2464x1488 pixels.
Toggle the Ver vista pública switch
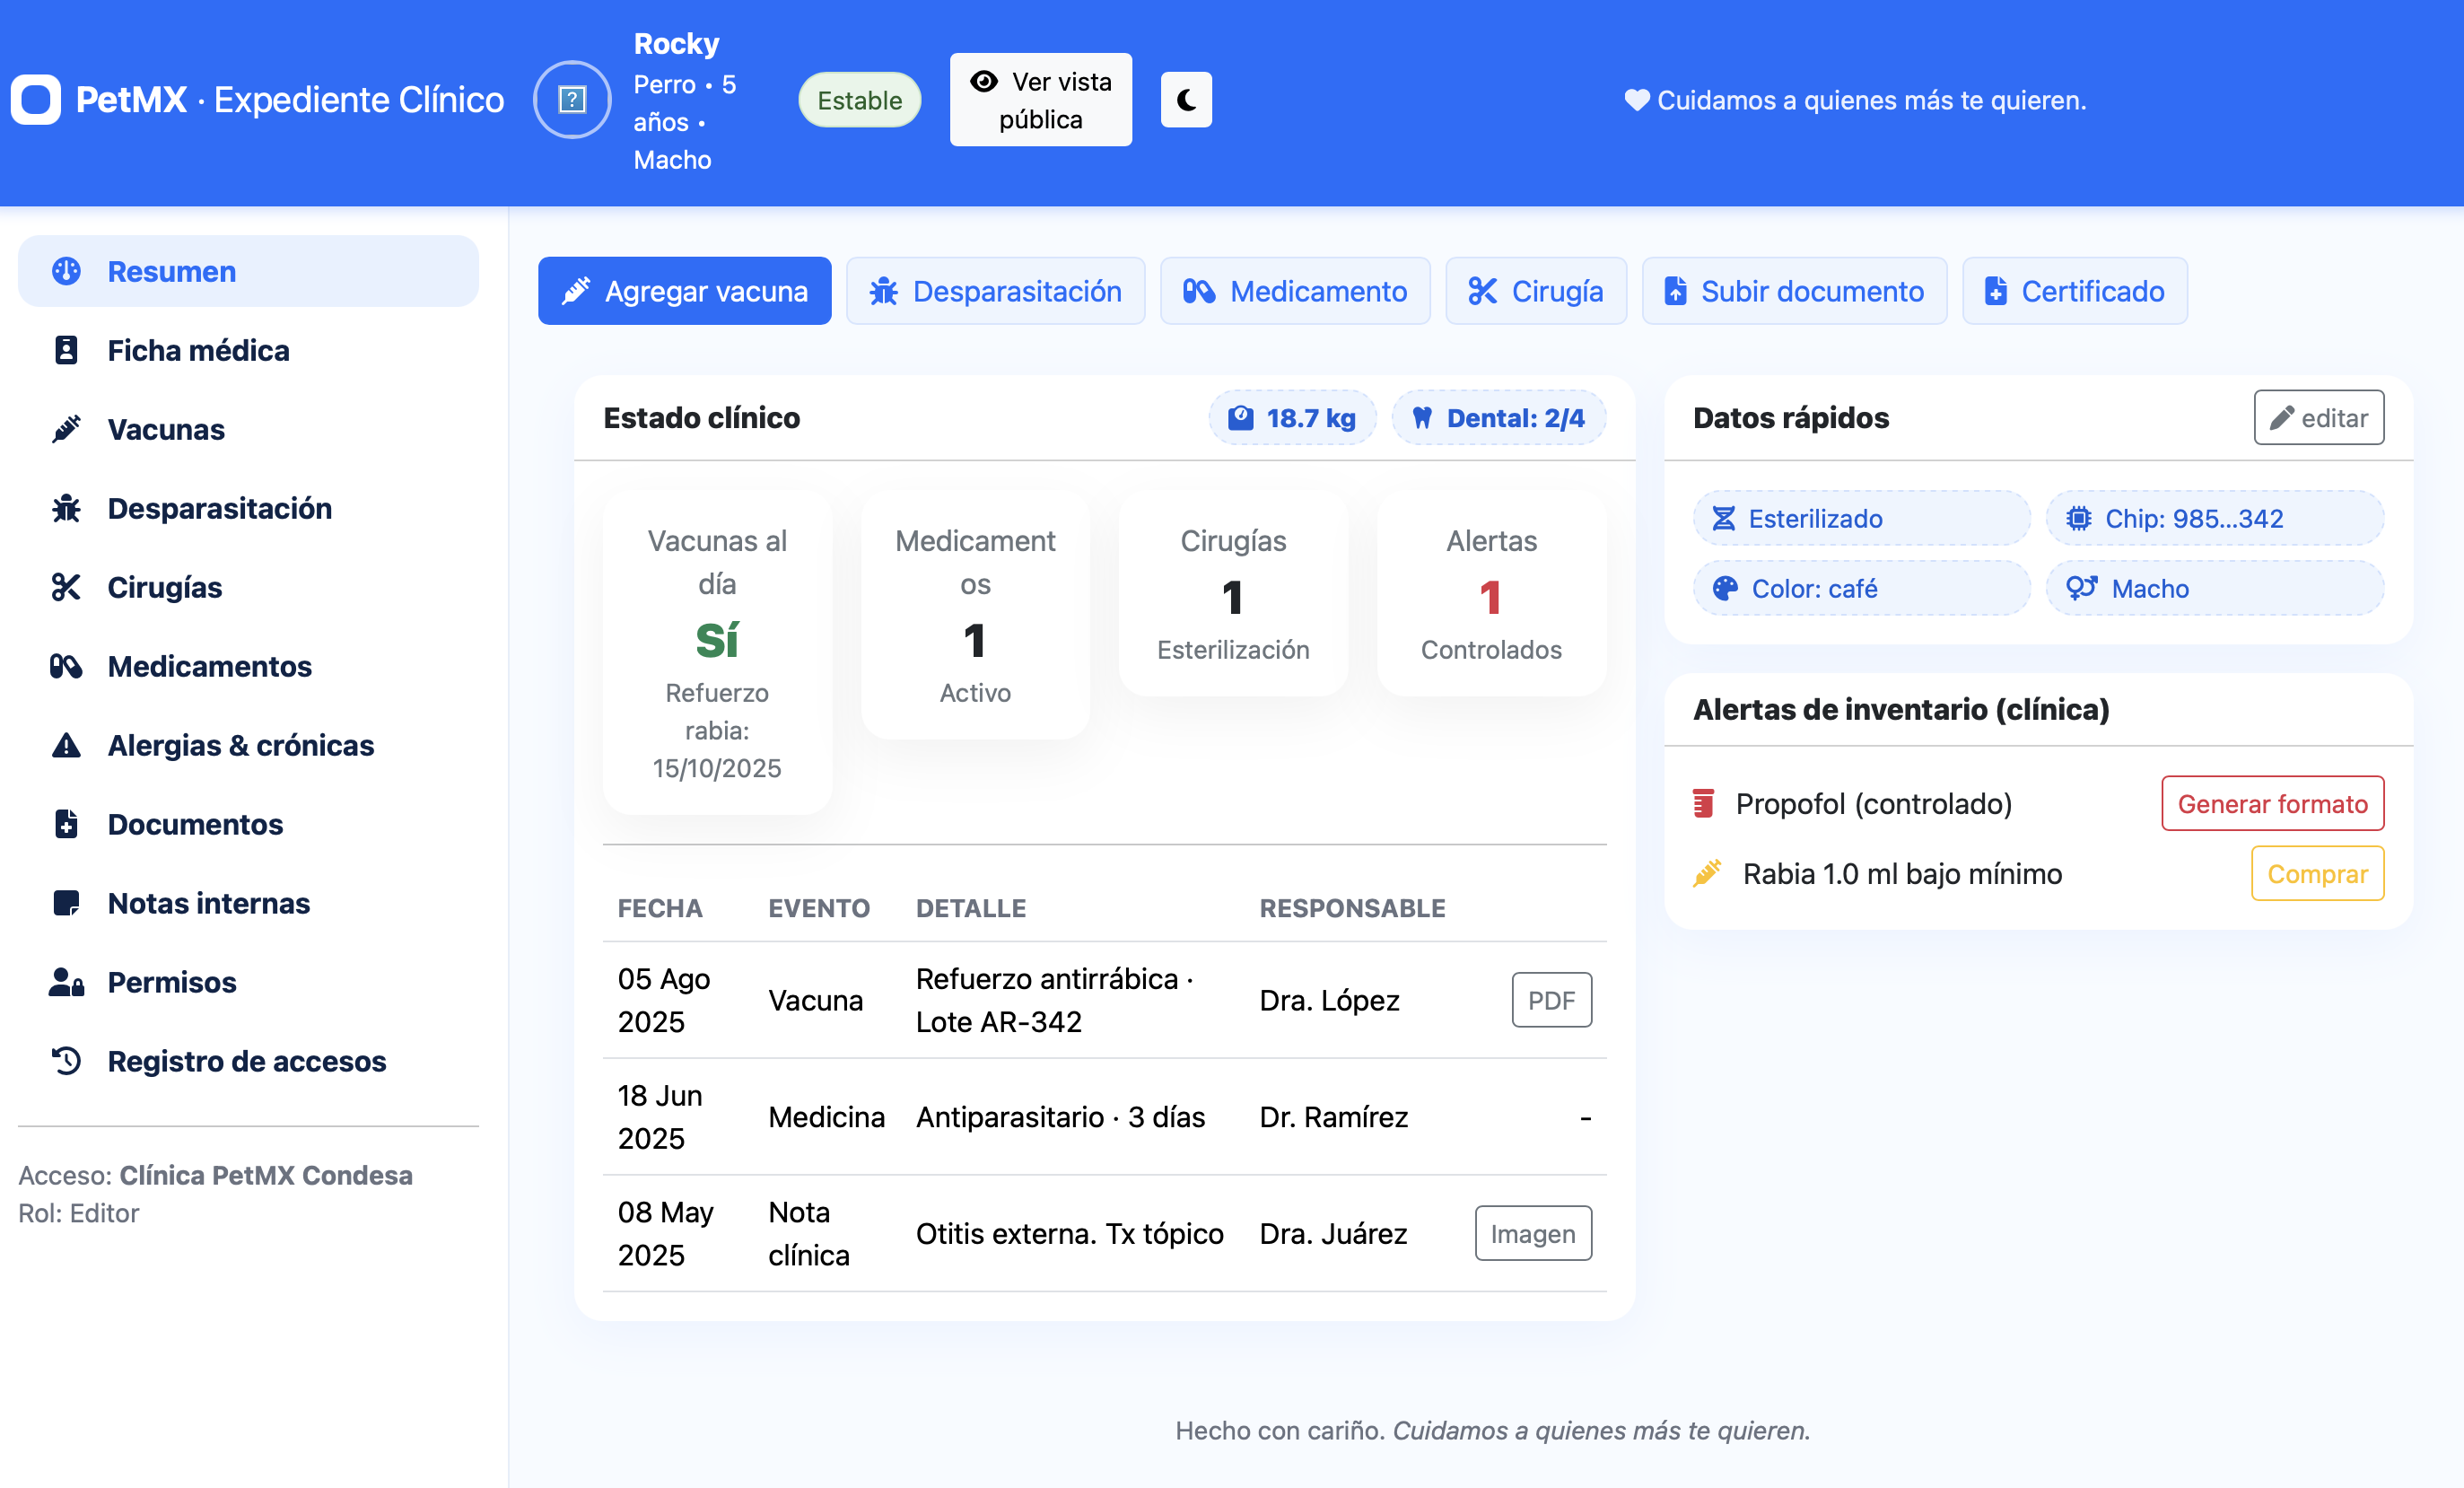(x=1040, y=99)
